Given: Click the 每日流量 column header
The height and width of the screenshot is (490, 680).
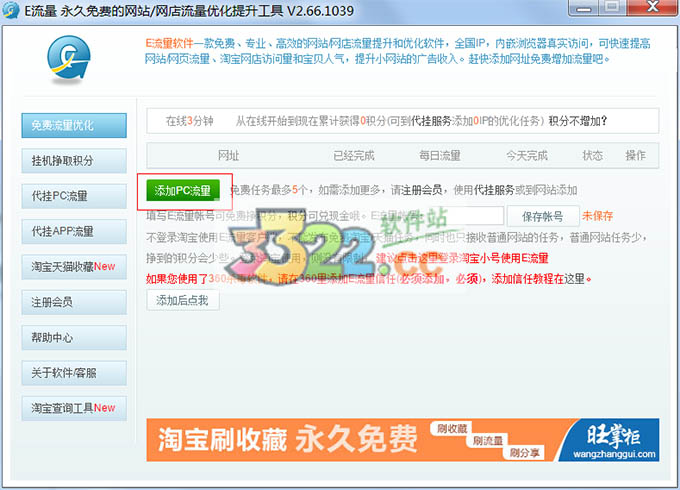Looking at the screenshot, I should [440, 155].
